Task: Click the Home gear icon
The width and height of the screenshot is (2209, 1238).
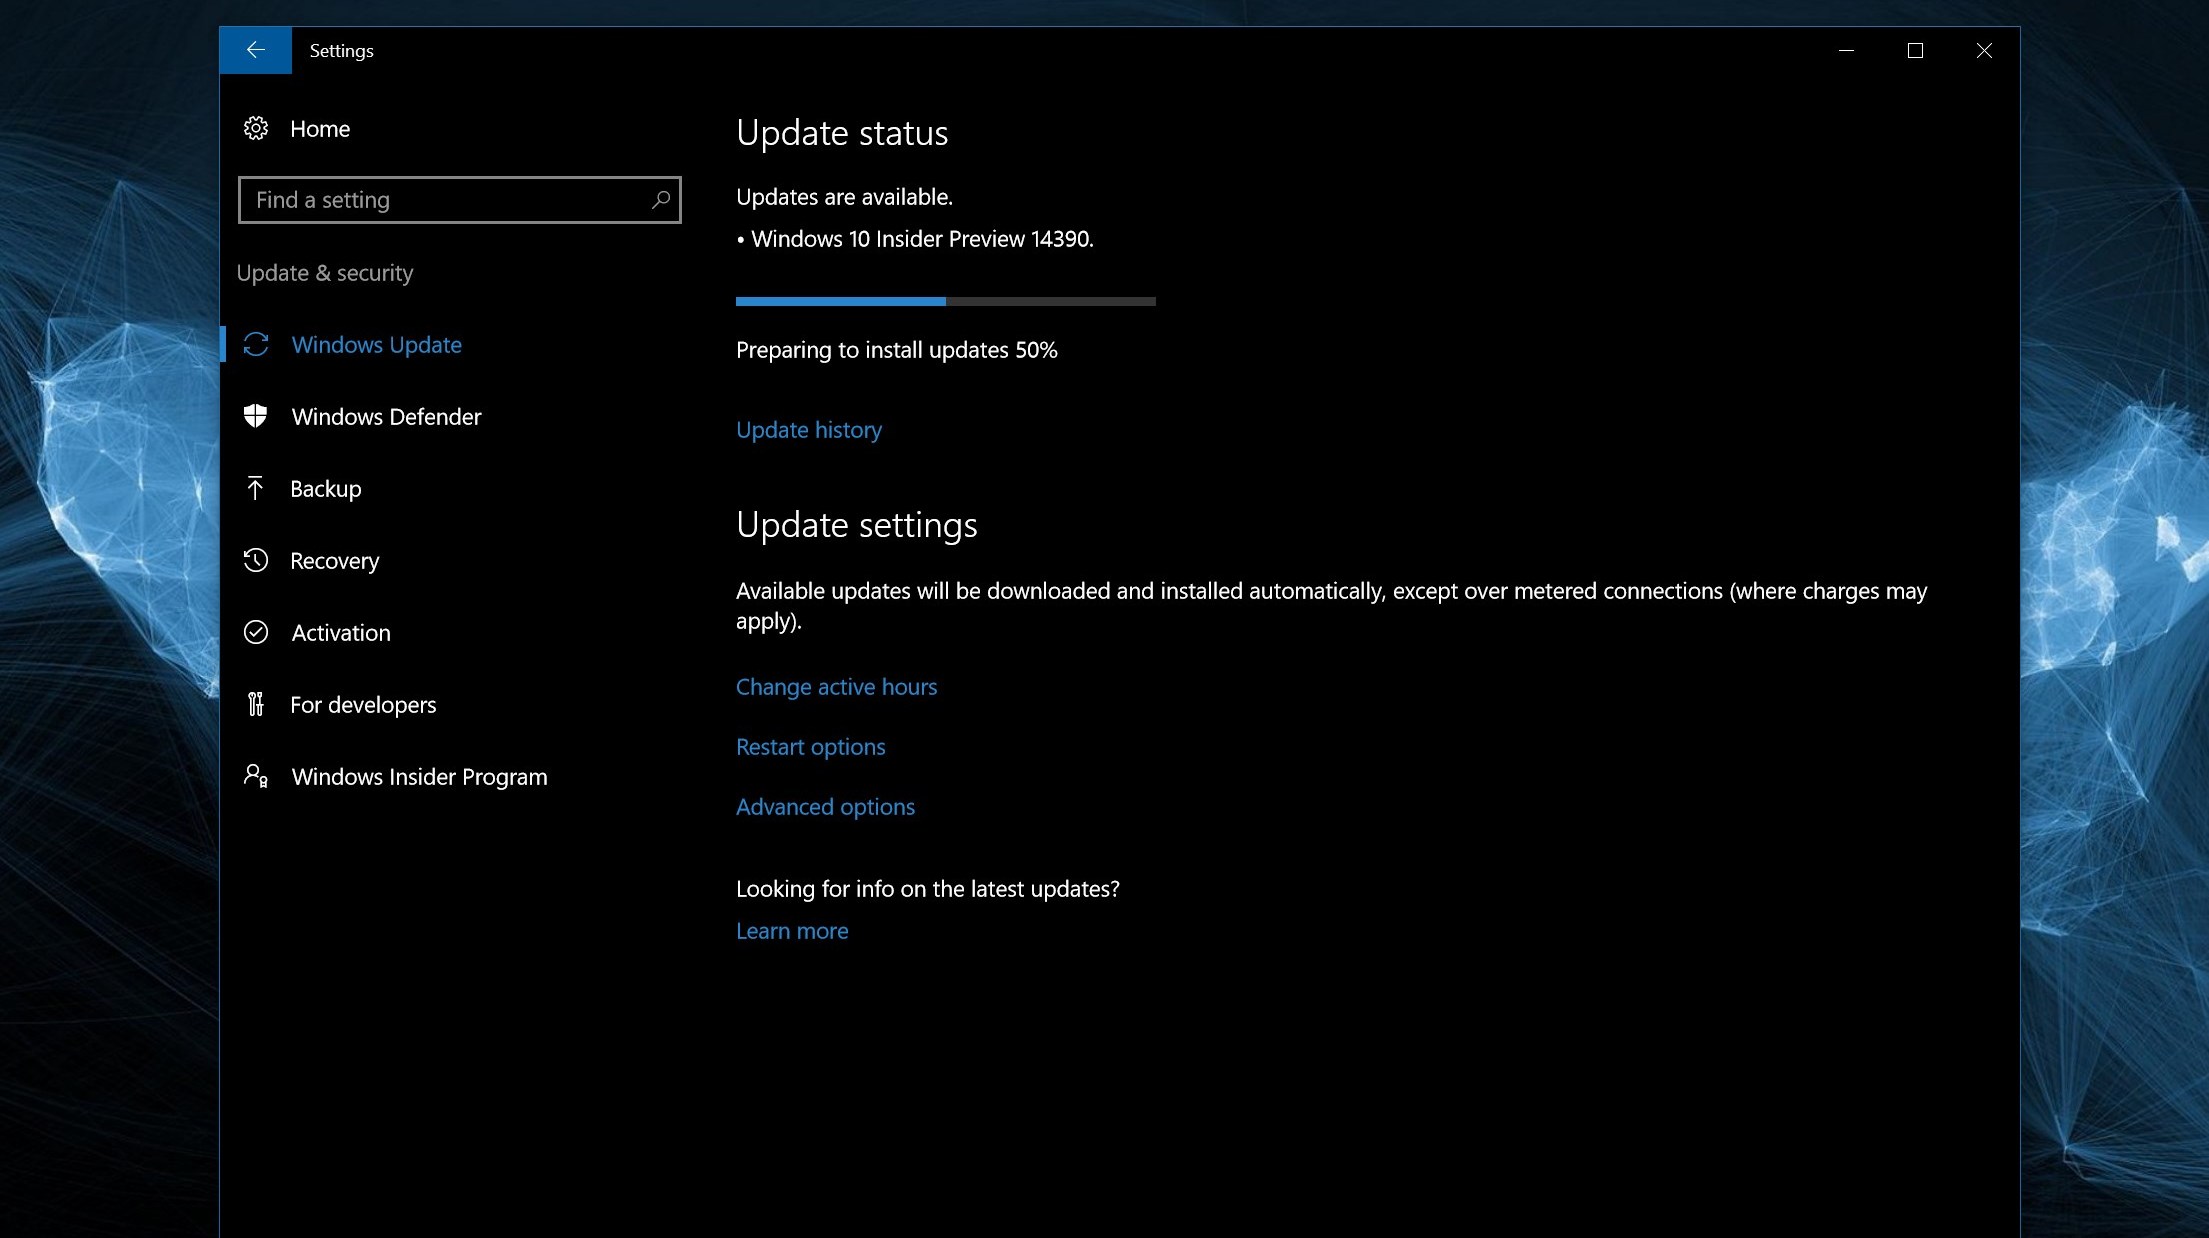Action: (256, 129)
